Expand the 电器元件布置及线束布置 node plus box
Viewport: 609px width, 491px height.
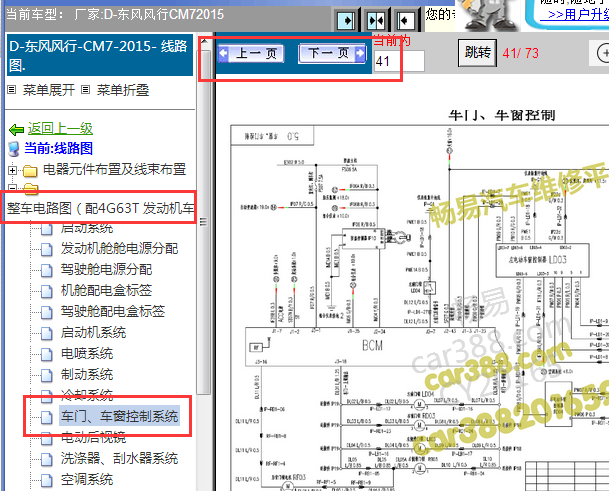(12, 170)
